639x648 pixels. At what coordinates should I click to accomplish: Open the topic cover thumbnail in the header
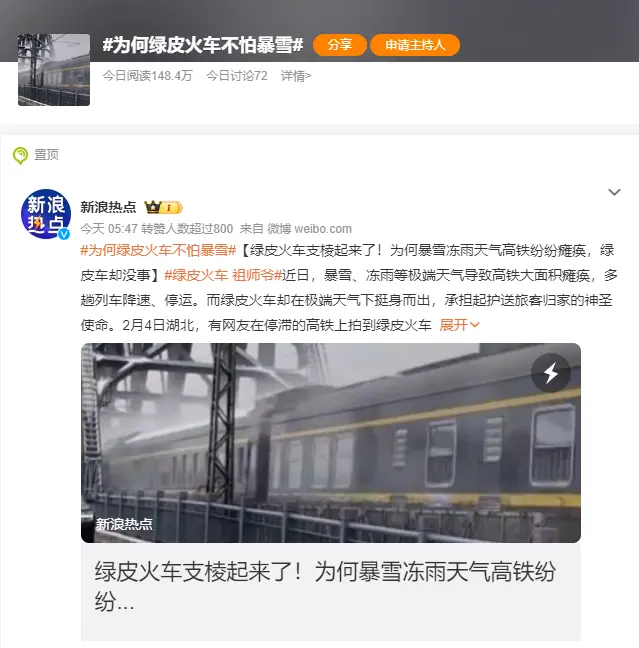coord(54,70)
